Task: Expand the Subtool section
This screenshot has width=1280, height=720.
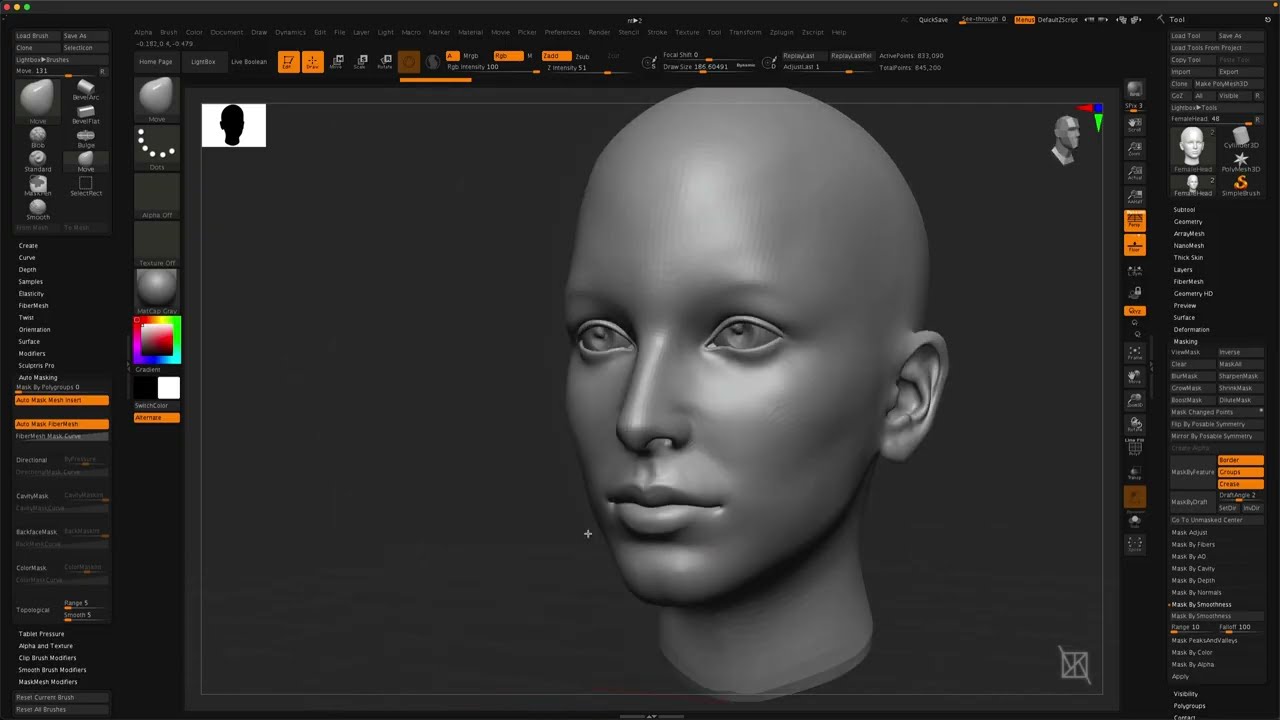Action: (x=1184, y=210)
